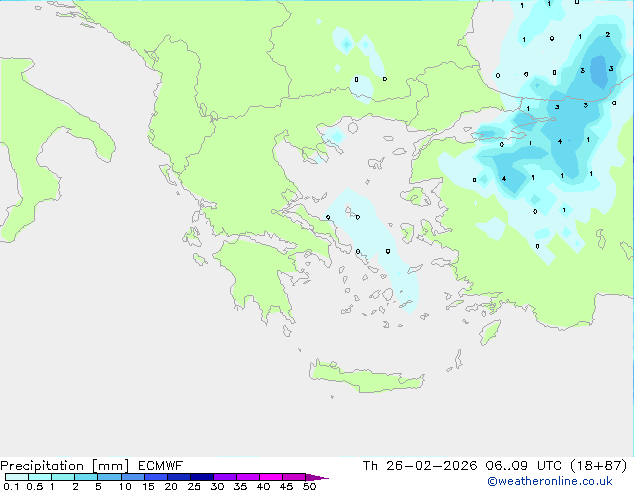Click the legend label '10'
Viewport: 634px width, 490px height.
coord(125,486)
